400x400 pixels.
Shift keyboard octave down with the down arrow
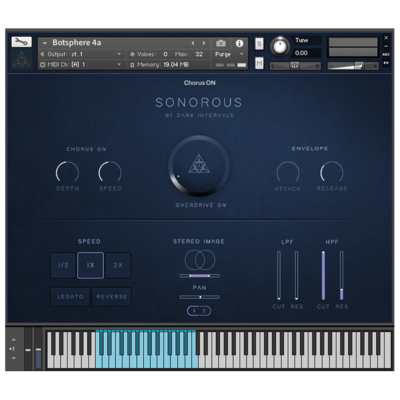(x=13, y=358)
